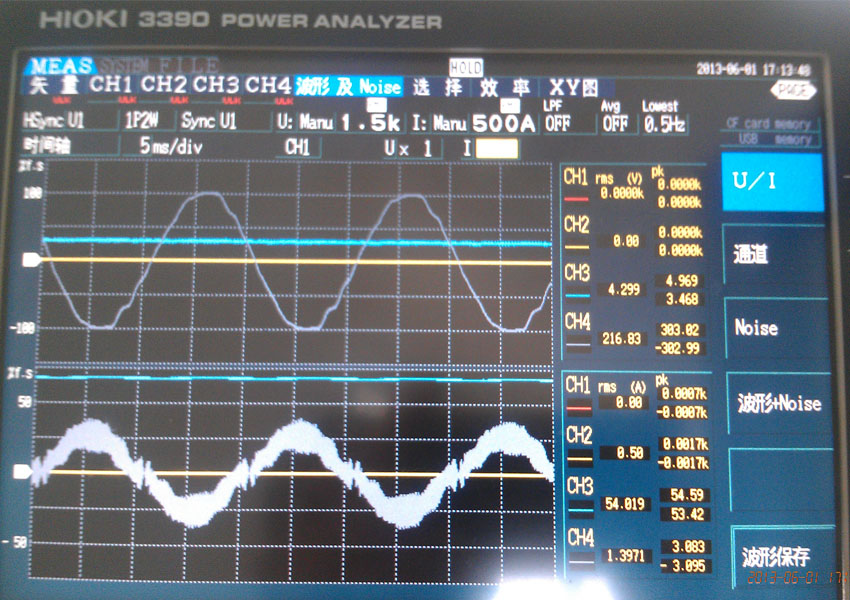This screenshot has height=600, width=850.
Task: Click the CH1 red current line legend
Action: tap(577, 407)
